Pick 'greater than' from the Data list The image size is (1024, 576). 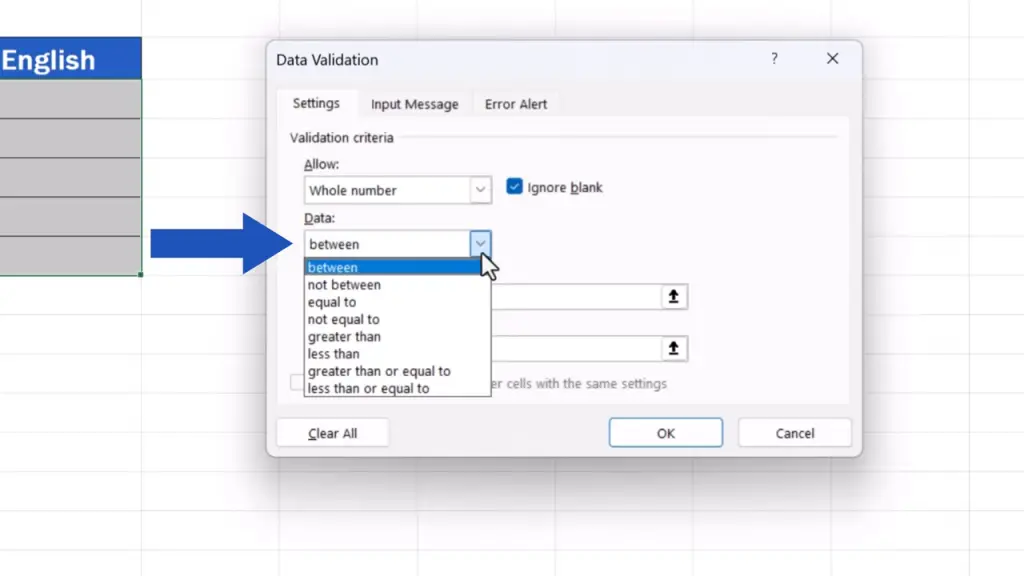pos(344,337)
